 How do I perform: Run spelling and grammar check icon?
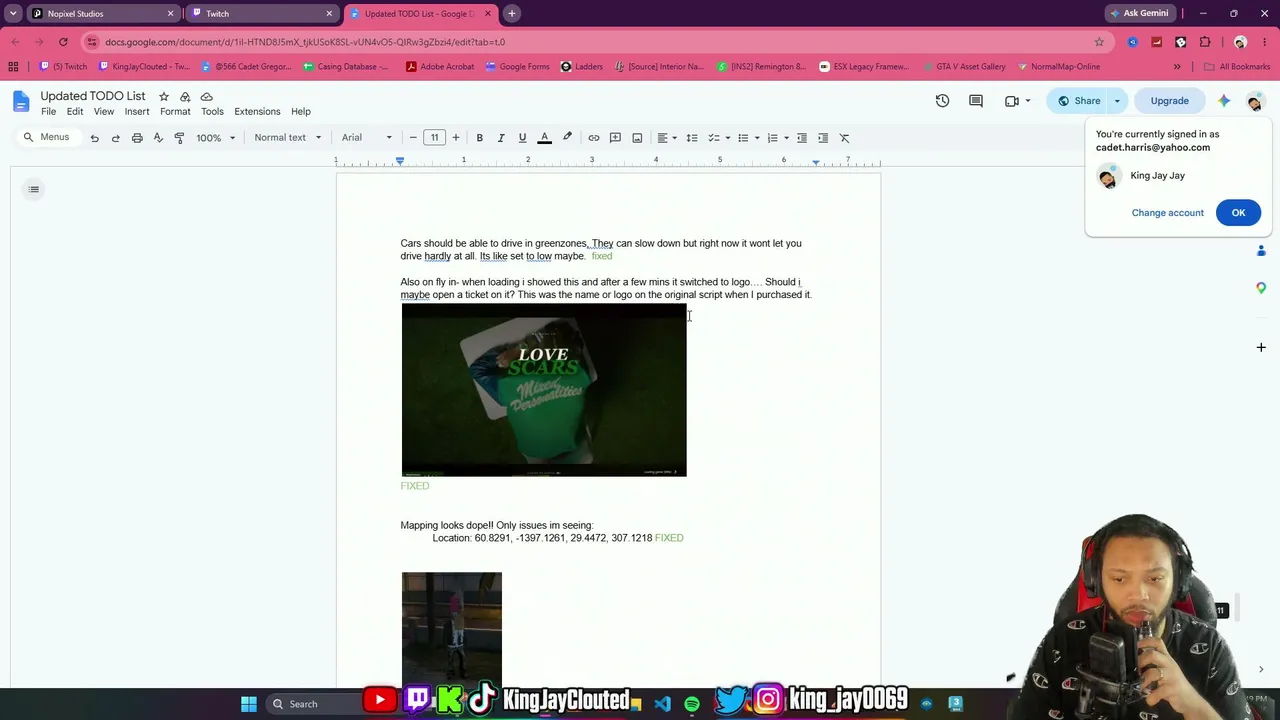(158, 138)
